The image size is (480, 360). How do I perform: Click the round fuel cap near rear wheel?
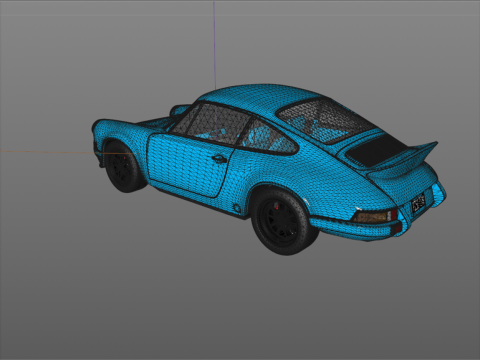pos(237,209)
